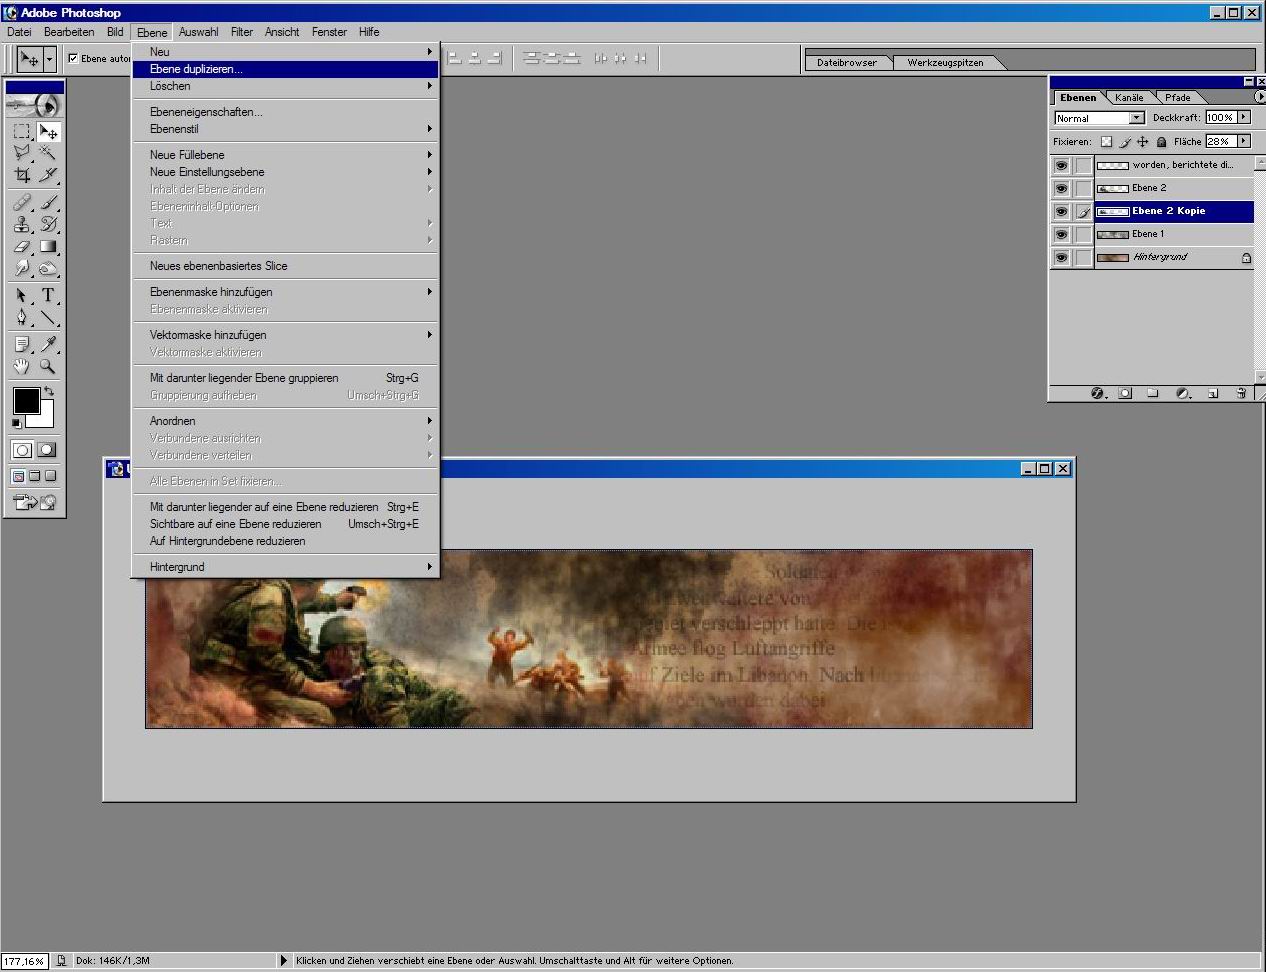Toggle the 'Ebene autom.' checkbox
Screen dimensions: 1266x972
click(x=73, y=58)
